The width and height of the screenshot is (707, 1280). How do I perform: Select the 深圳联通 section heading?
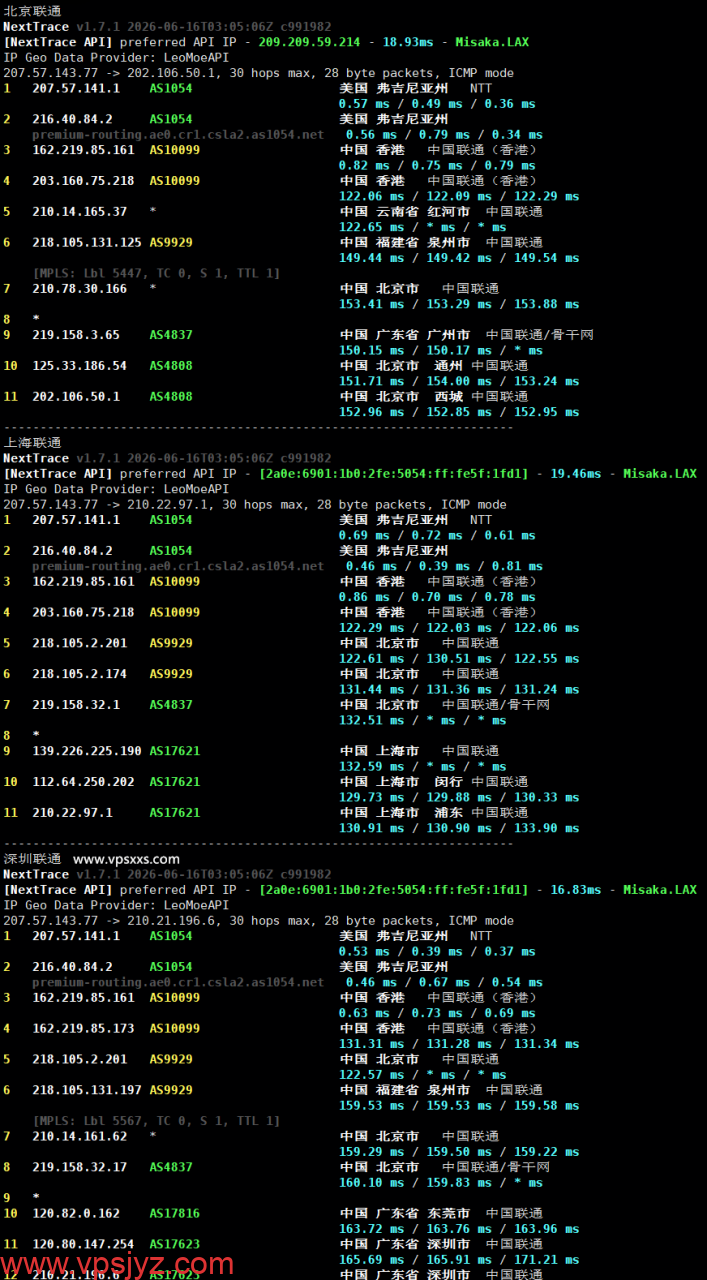pyautogui.click(x=32, y=859)
